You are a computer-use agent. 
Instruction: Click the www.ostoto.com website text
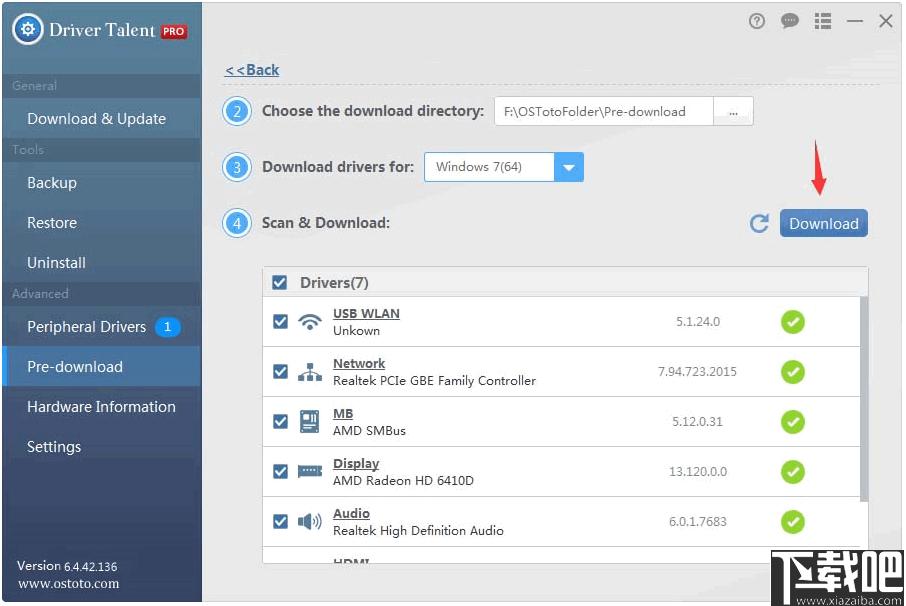pos(69,583)
